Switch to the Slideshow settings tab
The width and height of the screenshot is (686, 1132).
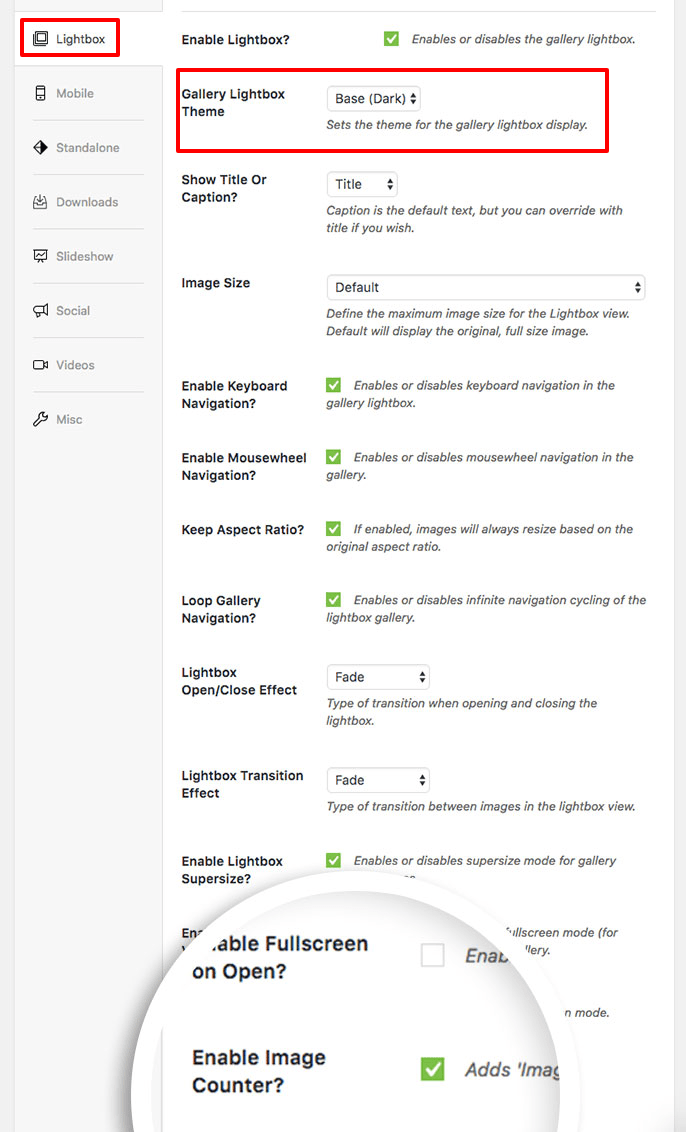pyautogui.click(x=84, y=256)
